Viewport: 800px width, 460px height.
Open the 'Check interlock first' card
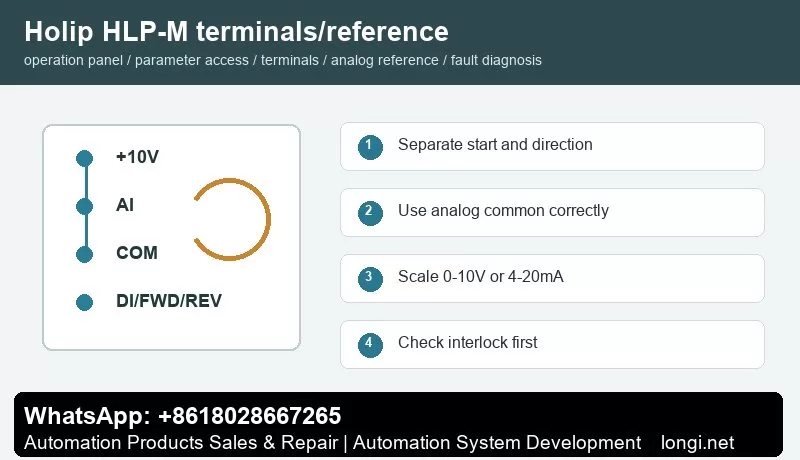click(x=553, y=344)
